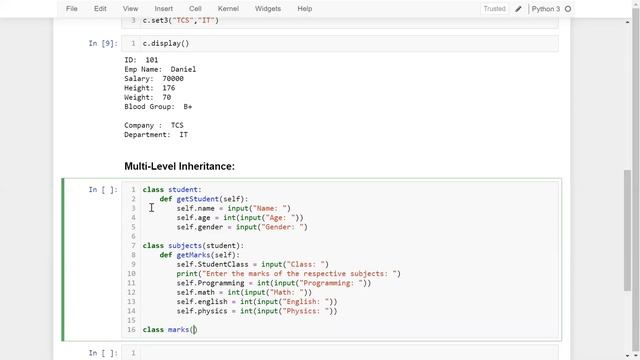Viewport: 640px width, 360px height.
Task: Click the print Enter the marks line
Action: pyautogui.click(x=289, y=274)
